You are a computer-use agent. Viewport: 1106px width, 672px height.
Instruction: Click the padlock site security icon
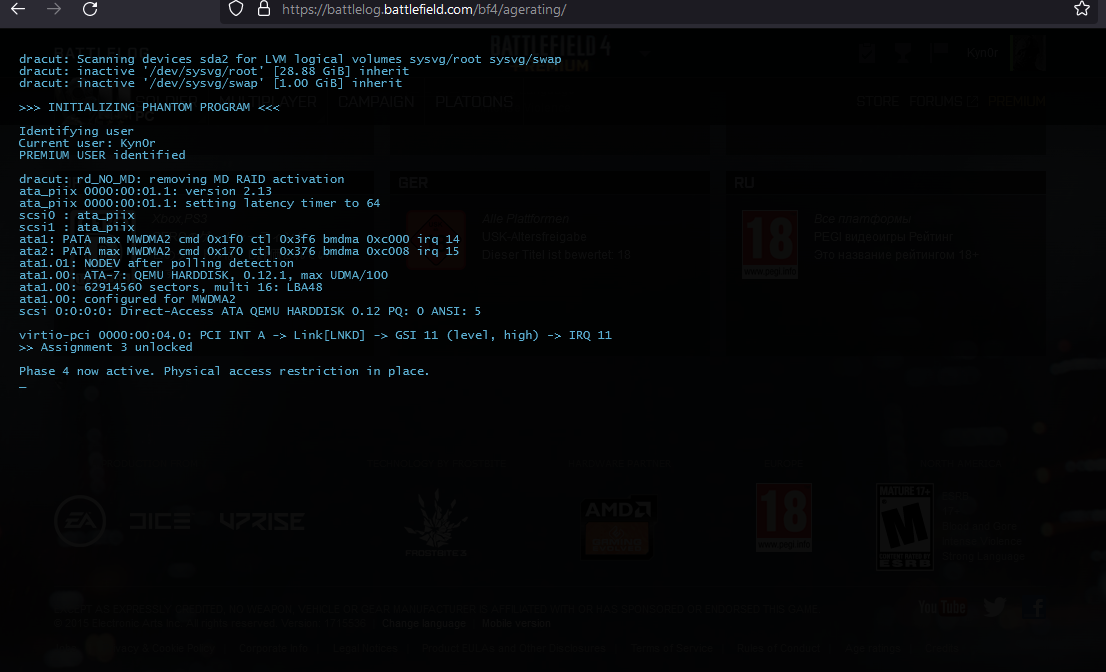point(264,8)
